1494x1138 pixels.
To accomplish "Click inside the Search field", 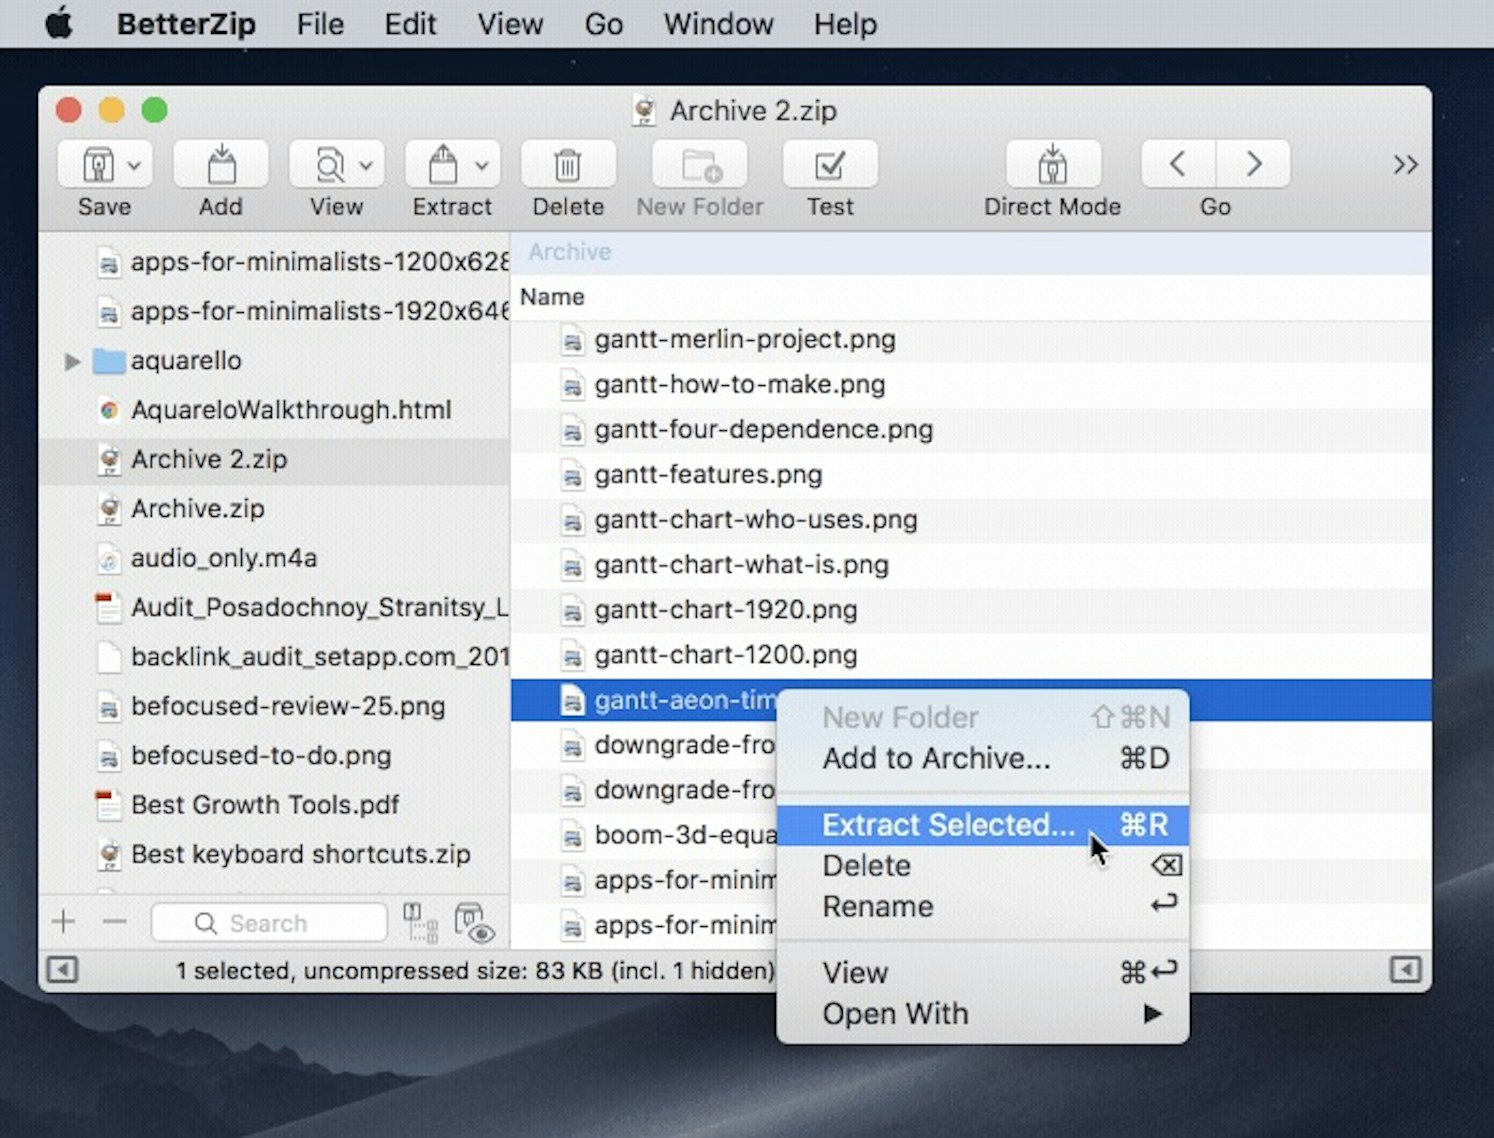I will point(280,922).
